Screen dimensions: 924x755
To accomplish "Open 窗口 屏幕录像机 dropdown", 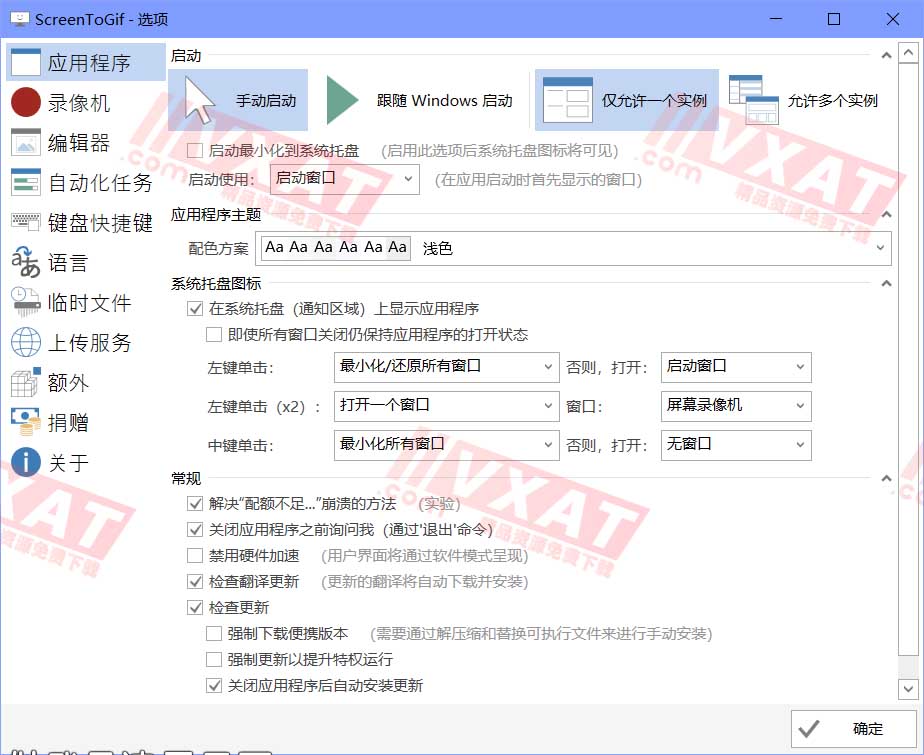I will click(x=736, y=406).
